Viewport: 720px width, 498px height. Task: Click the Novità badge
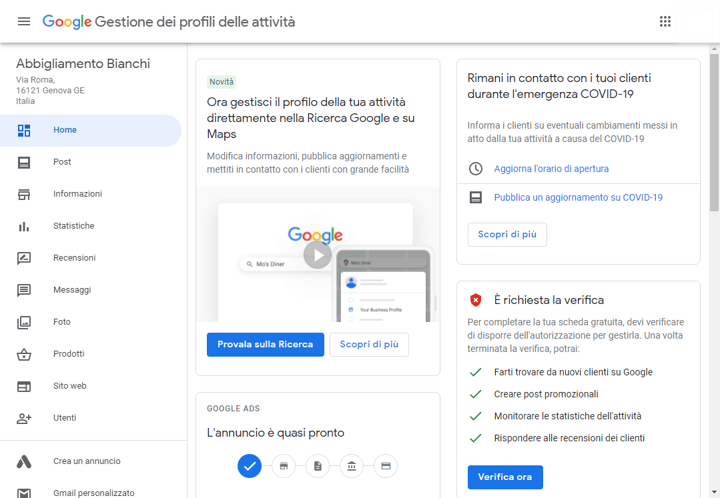(x=221, y=82)
